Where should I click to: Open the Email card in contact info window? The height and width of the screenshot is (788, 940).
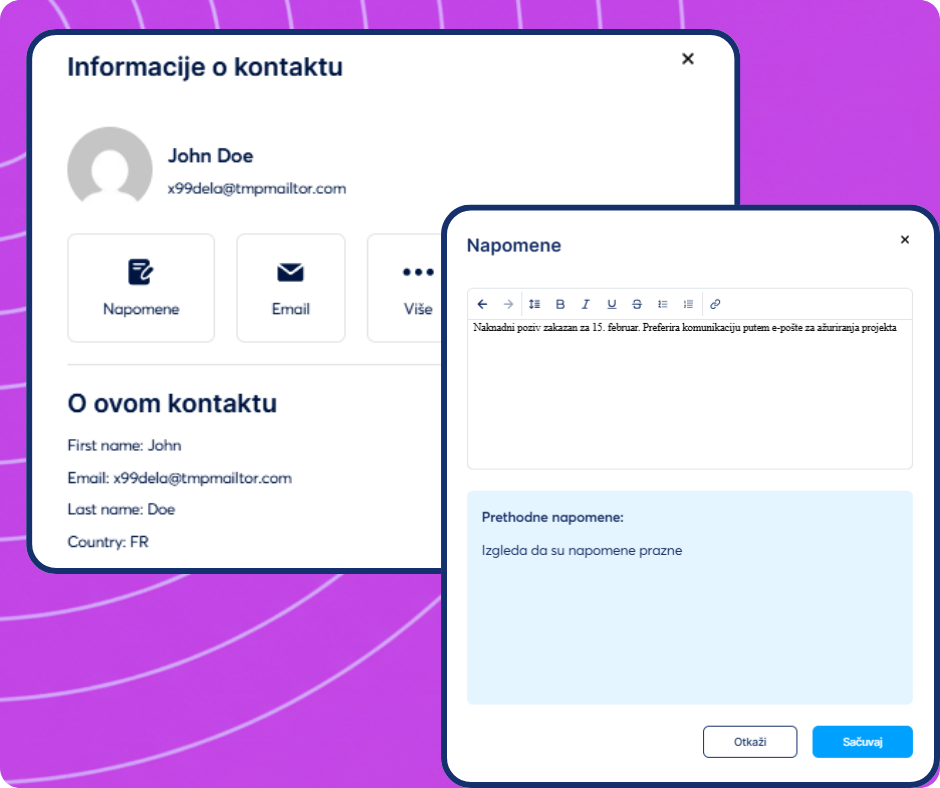[291, 288]
